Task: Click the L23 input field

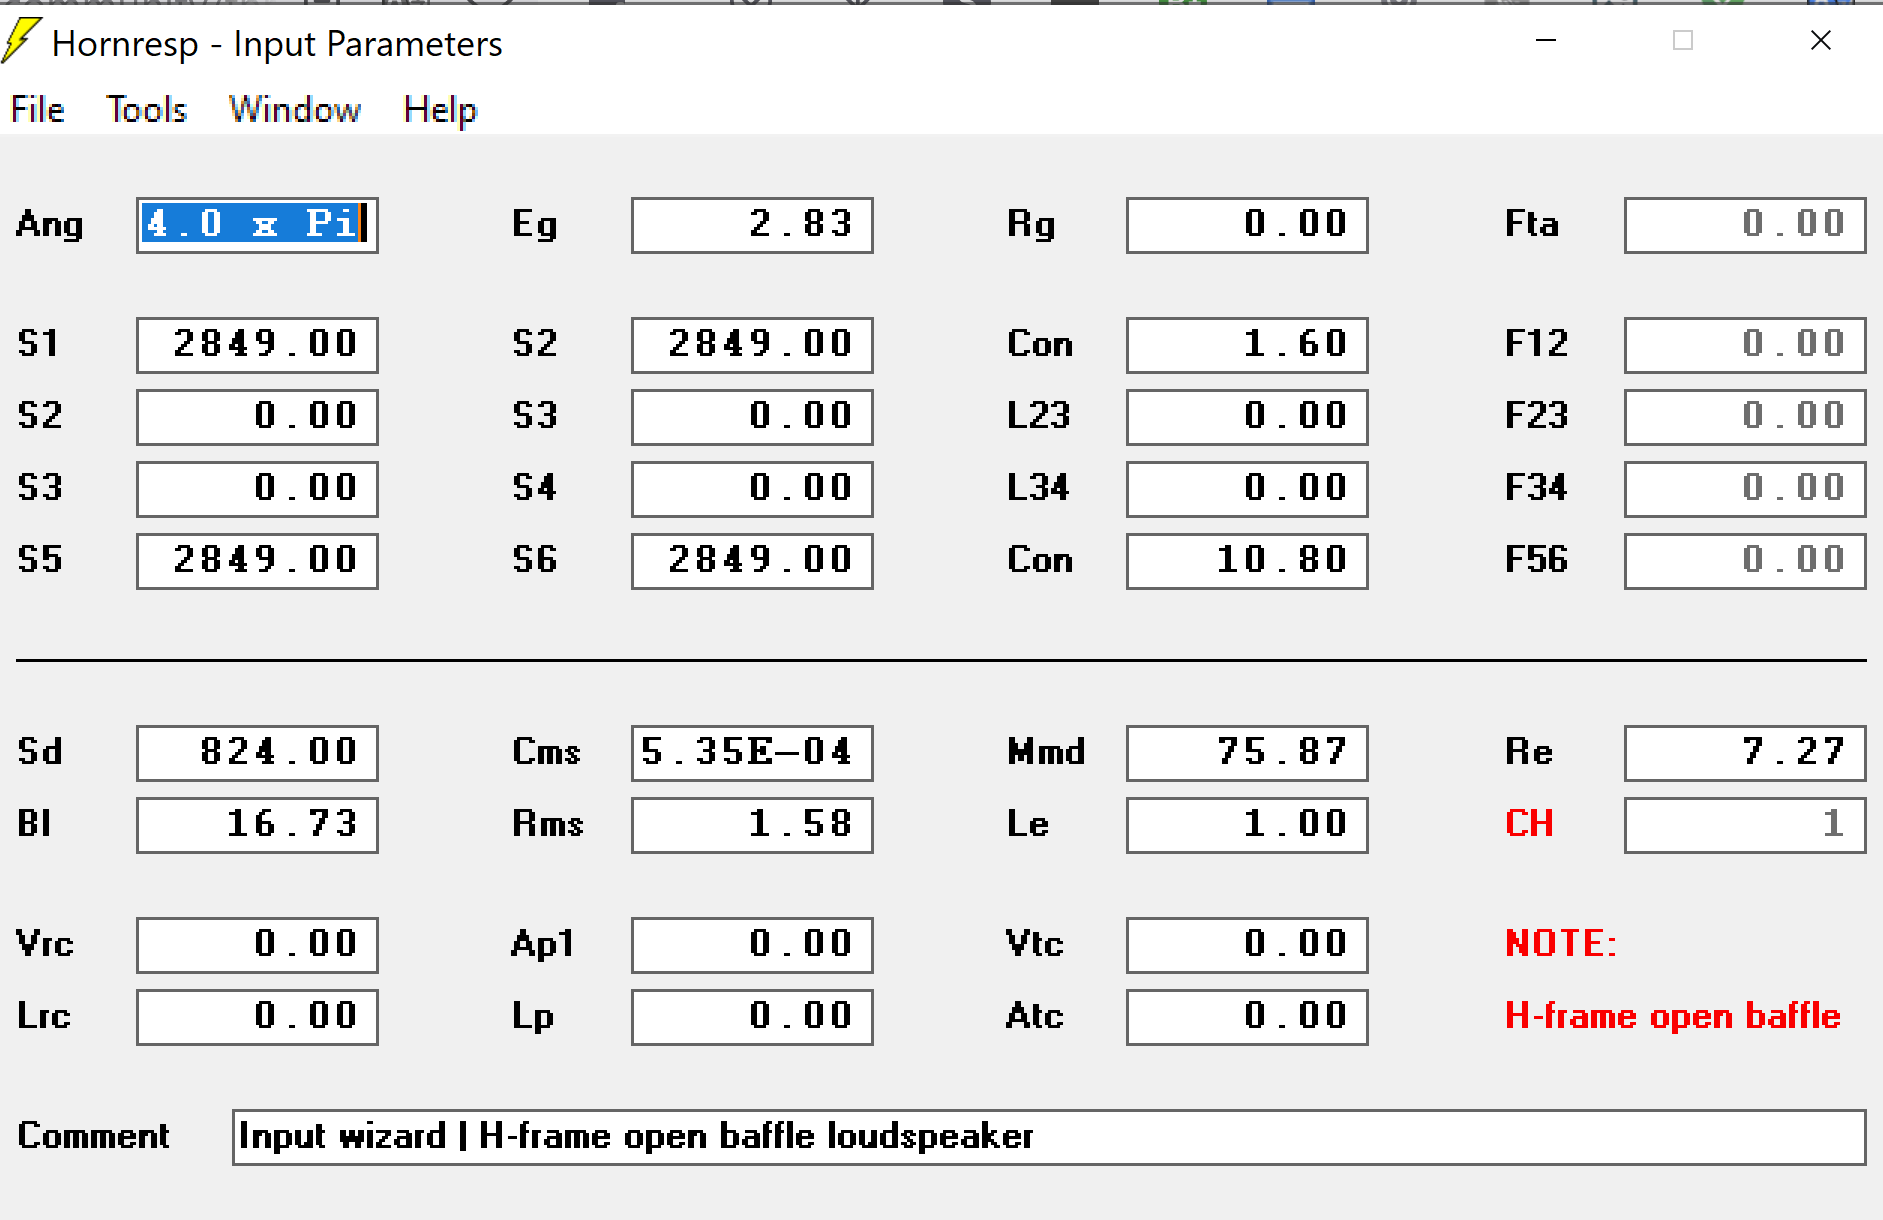Action: (x=1247, y=417)
